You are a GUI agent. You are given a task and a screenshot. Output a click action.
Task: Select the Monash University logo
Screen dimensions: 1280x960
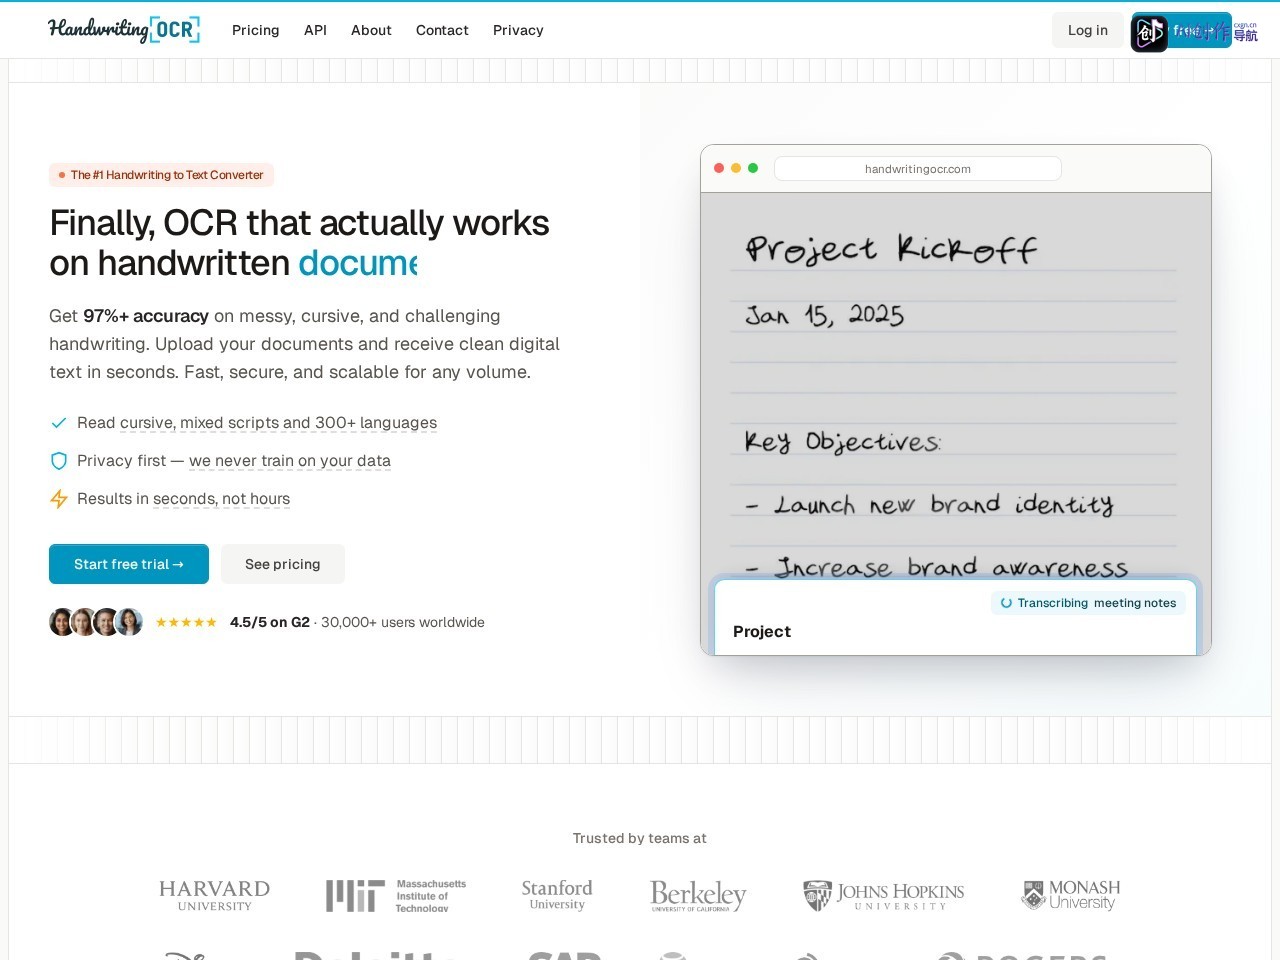tap(1070, 894)
